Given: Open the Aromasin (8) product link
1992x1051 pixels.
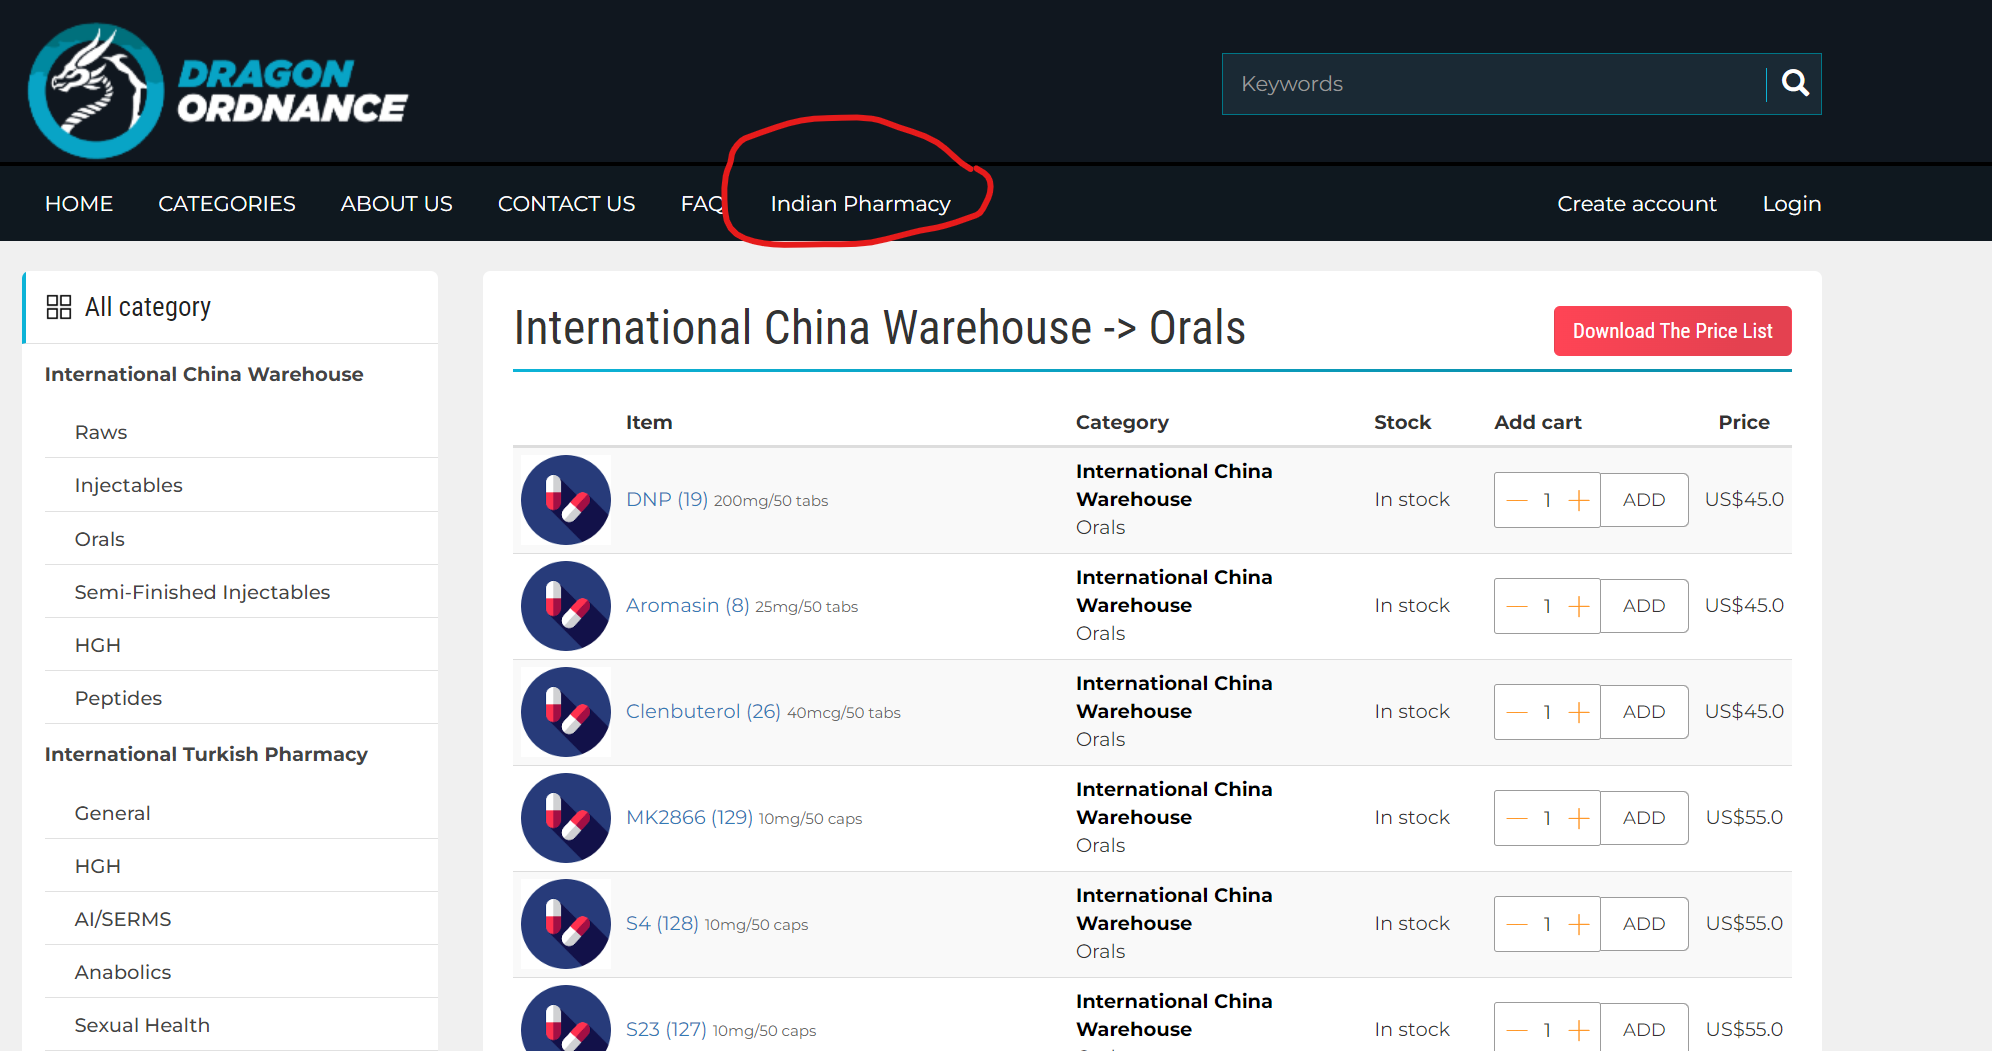Looking at the screenshot, I should (x=687, y=605).
